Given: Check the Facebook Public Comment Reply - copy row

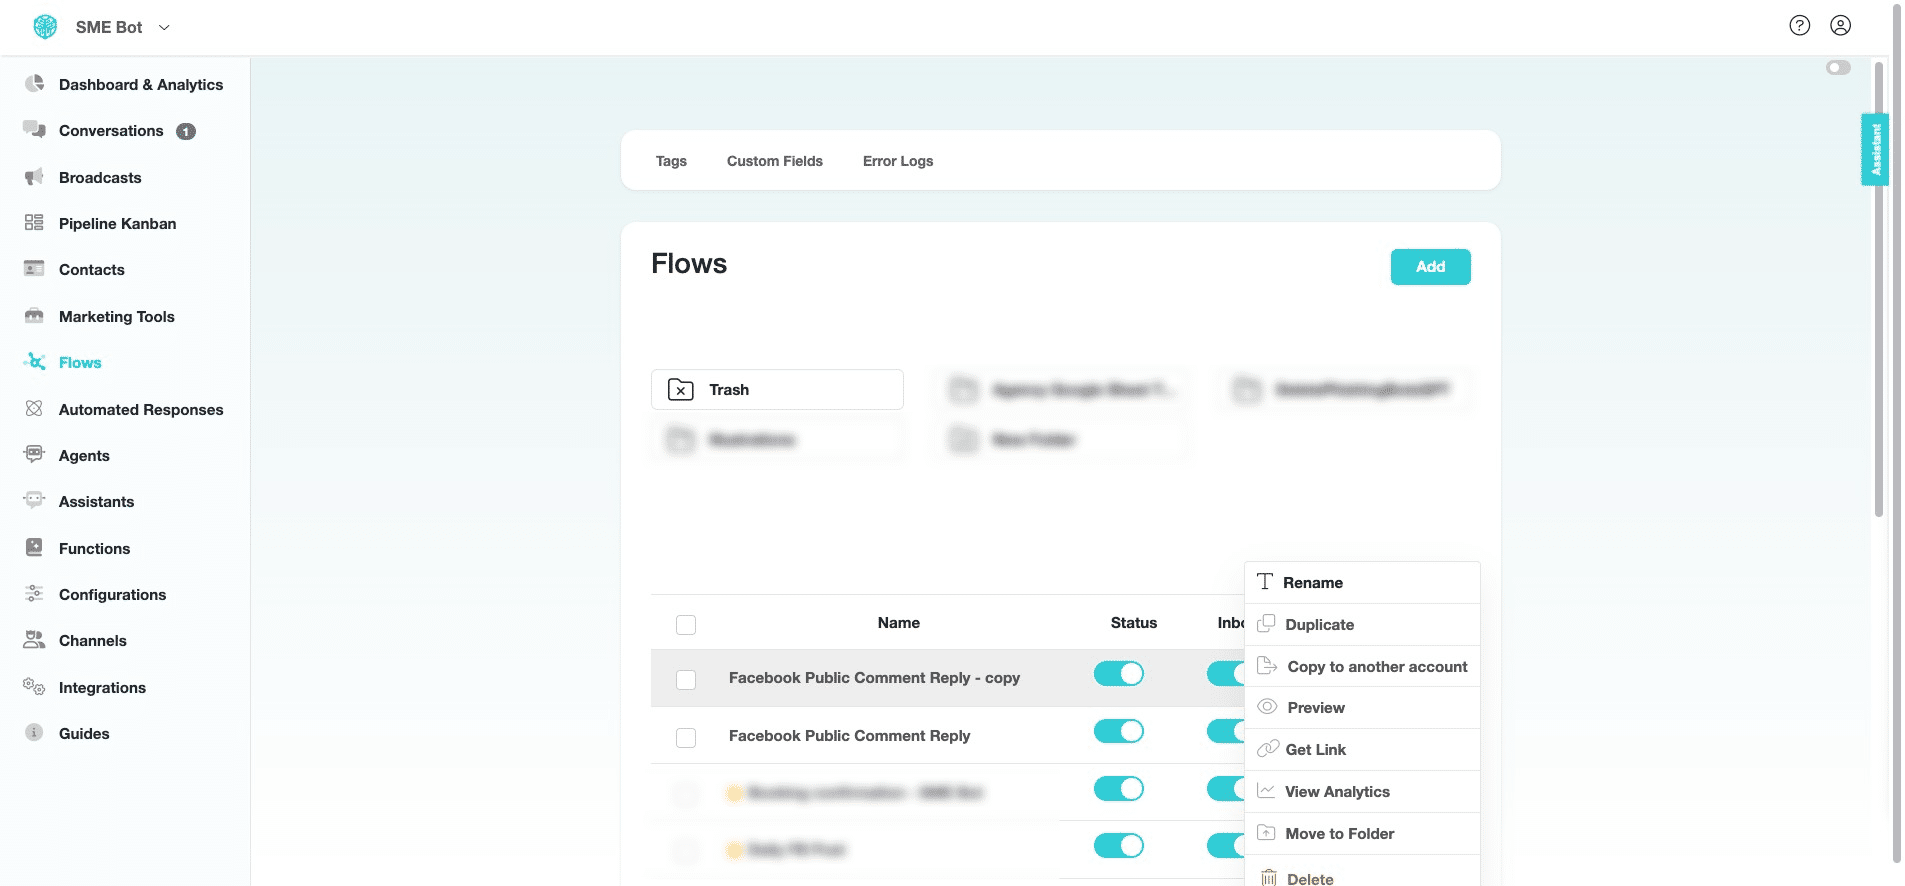Looking at the screenshot, I should [x=686, y=680].
